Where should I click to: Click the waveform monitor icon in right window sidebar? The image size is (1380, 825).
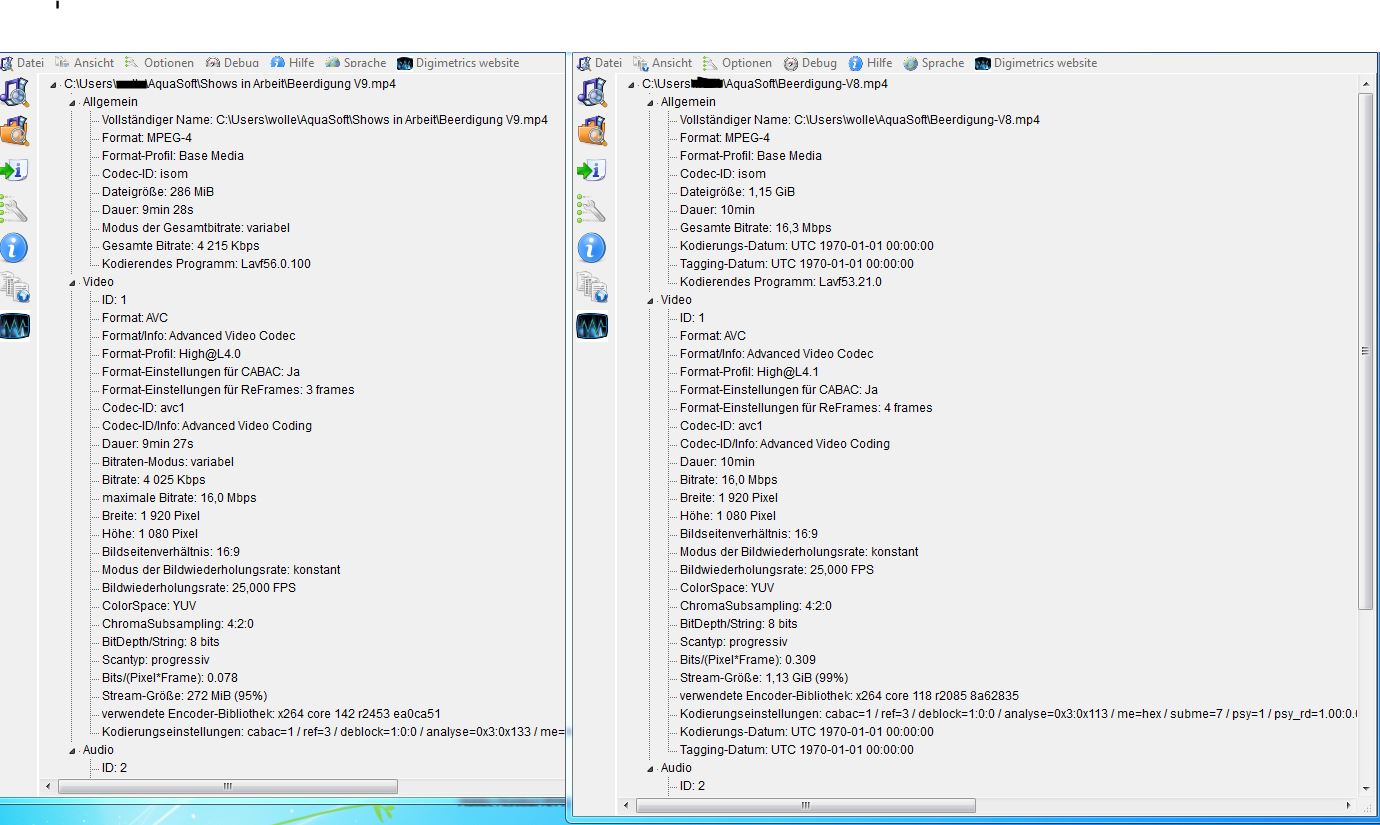592,326
